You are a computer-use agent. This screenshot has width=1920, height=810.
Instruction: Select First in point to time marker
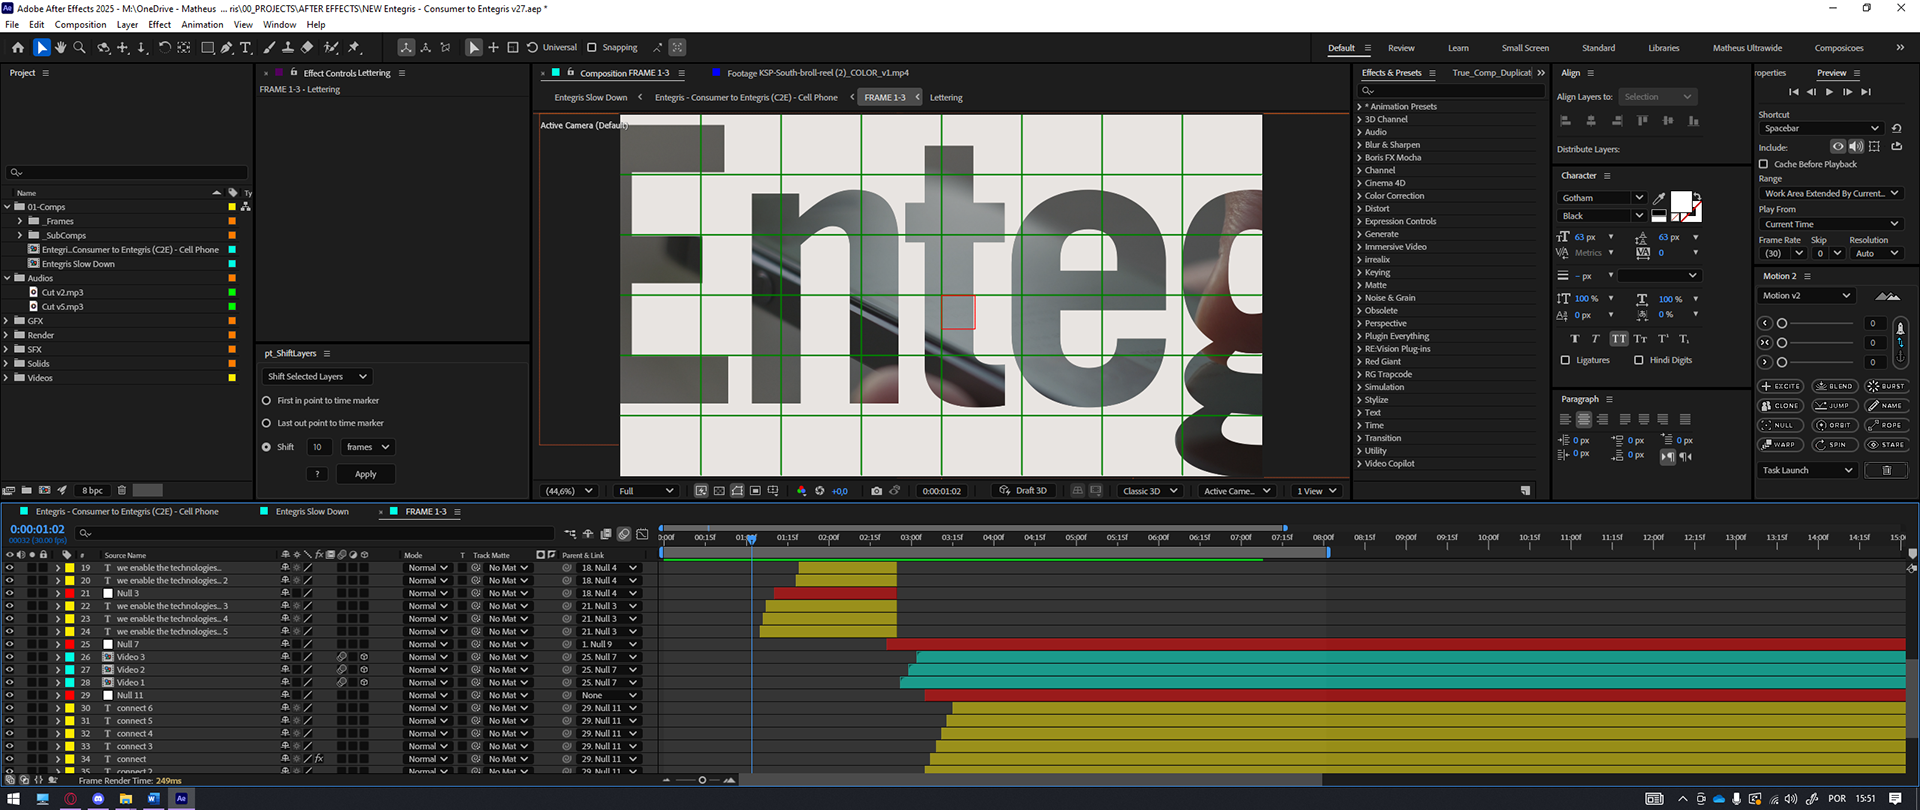(267, 400)
